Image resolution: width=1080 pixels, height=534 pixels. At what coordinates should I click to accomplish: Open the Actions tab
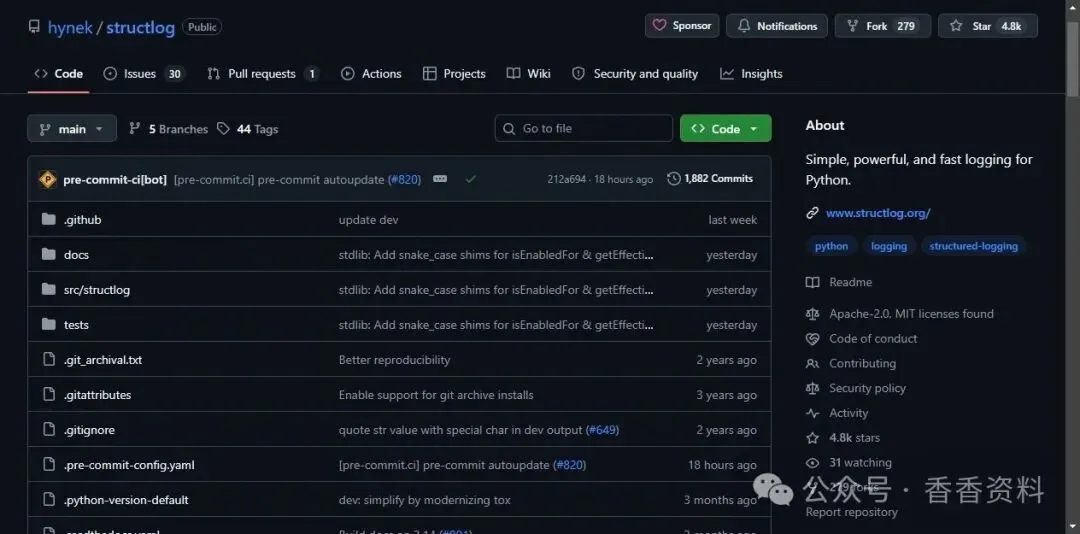[x=371, y=74]
